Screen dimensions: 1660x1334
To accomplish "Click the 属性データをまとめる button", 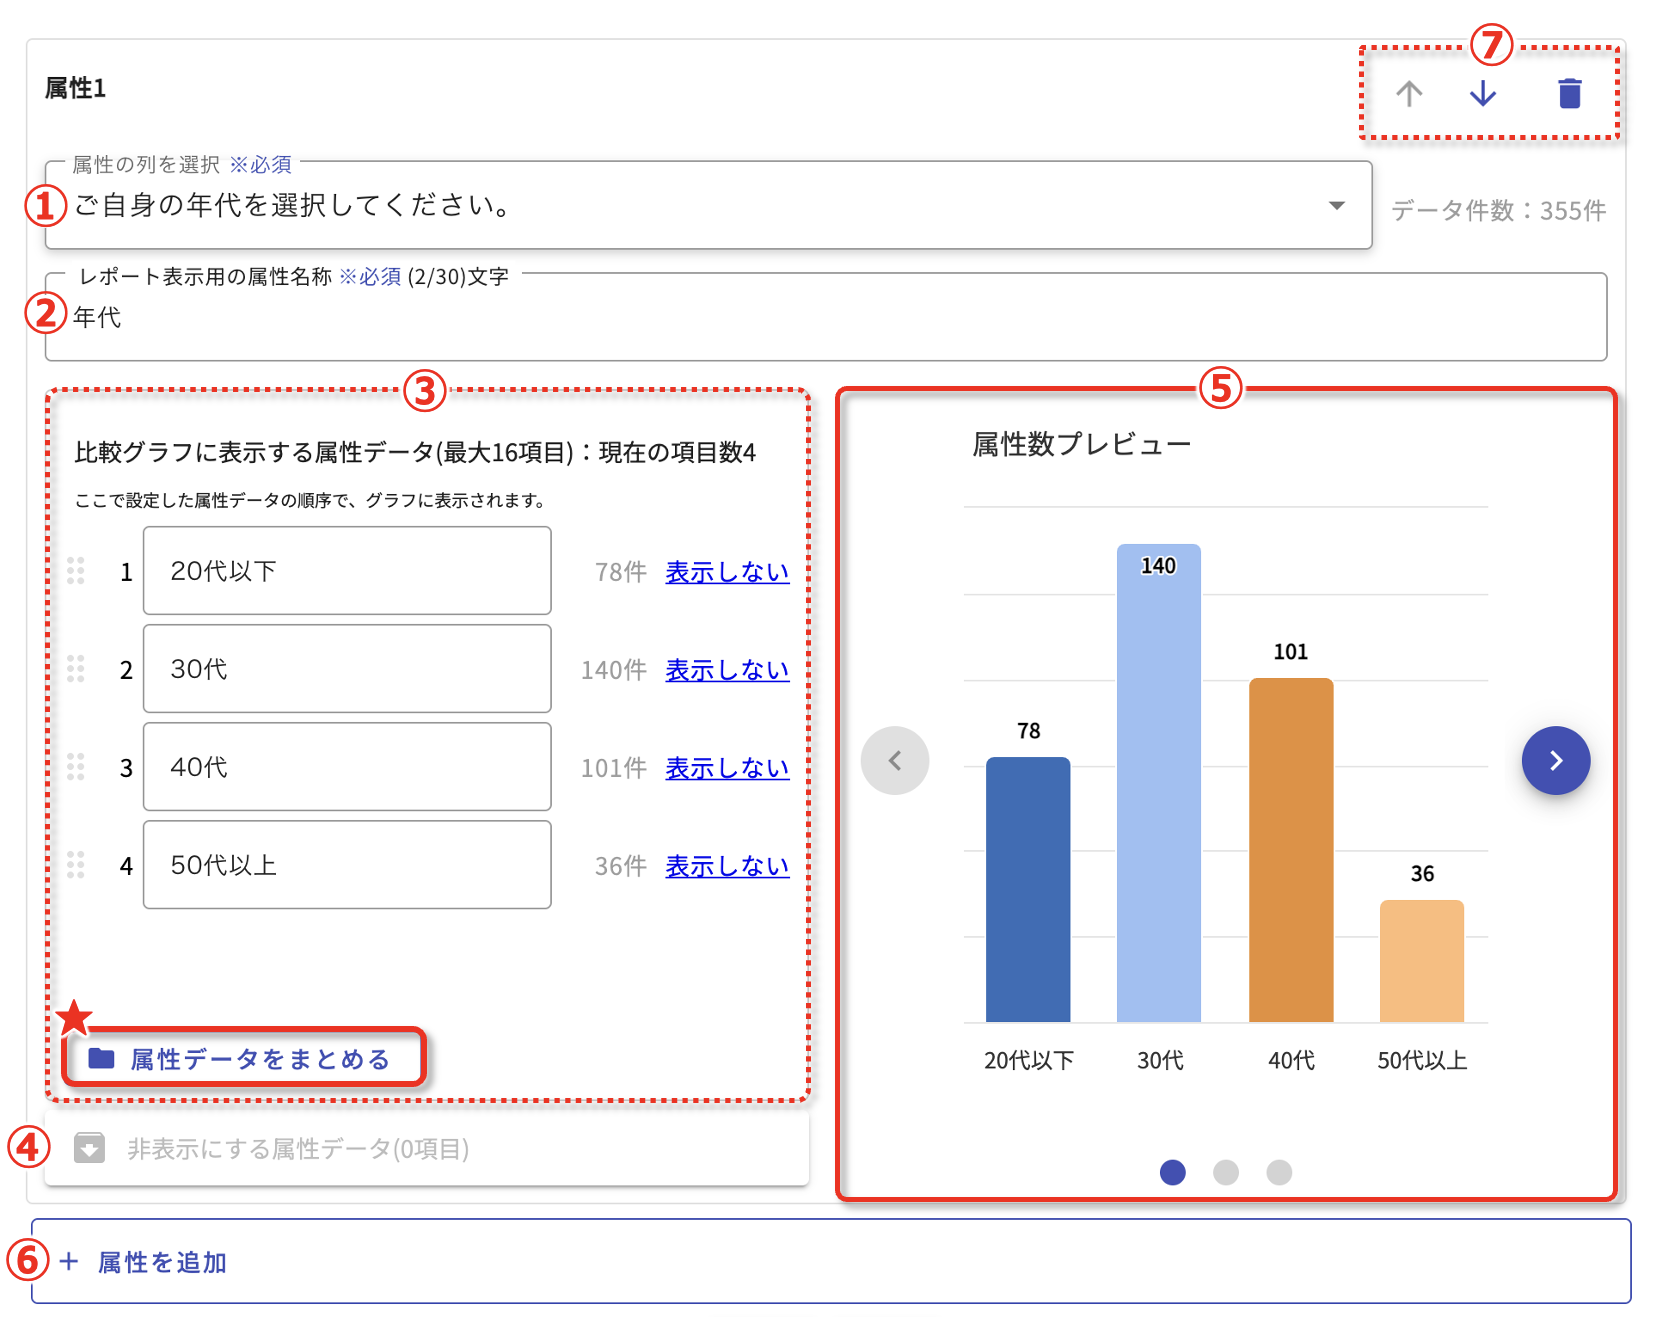I will [x=243, y=1059].
